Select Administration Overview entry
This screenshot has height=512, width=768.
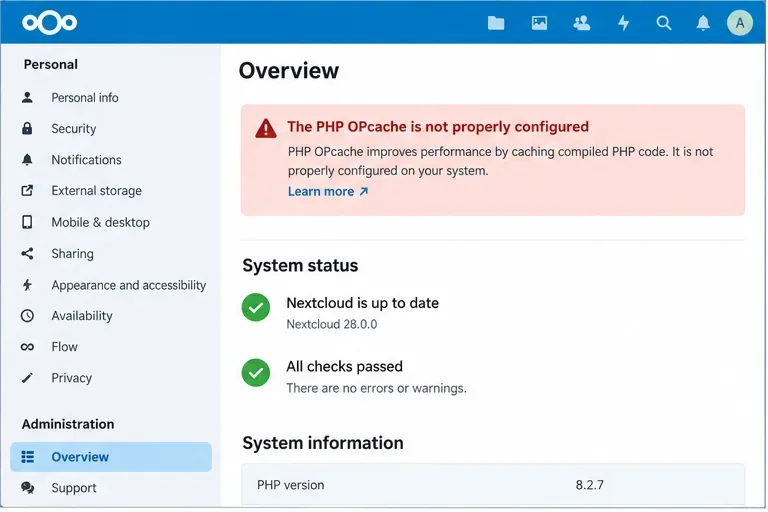point(111,457)
